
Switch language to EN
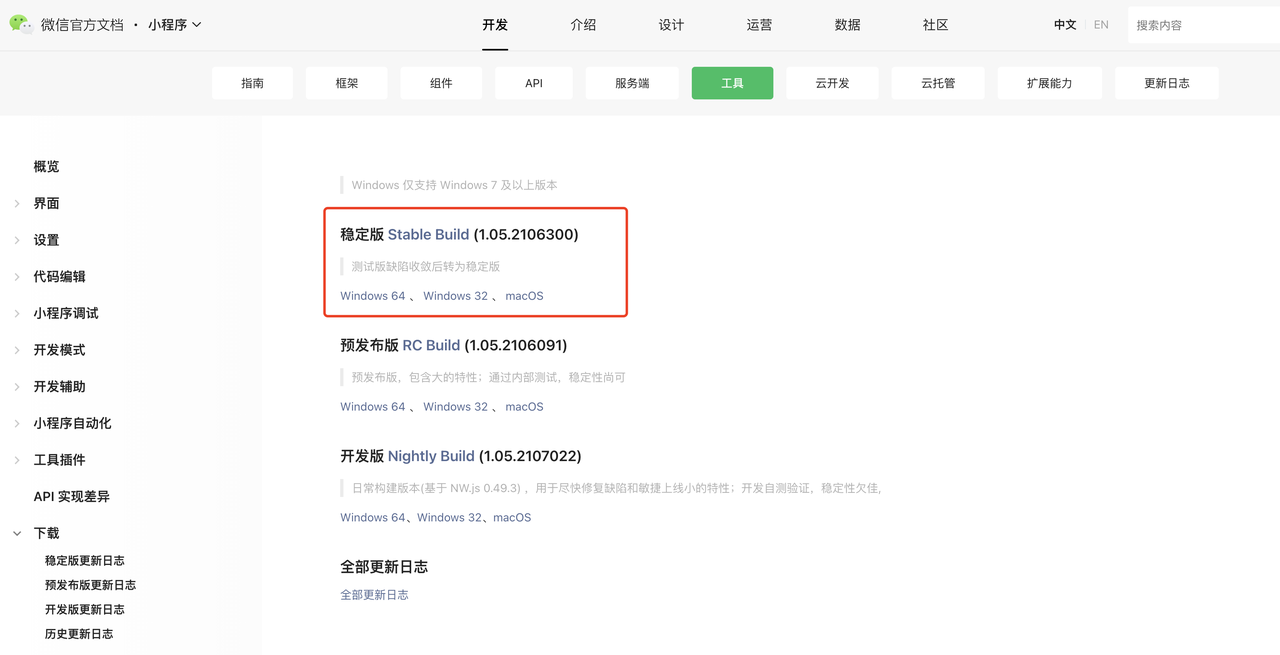coord(1101,25)
